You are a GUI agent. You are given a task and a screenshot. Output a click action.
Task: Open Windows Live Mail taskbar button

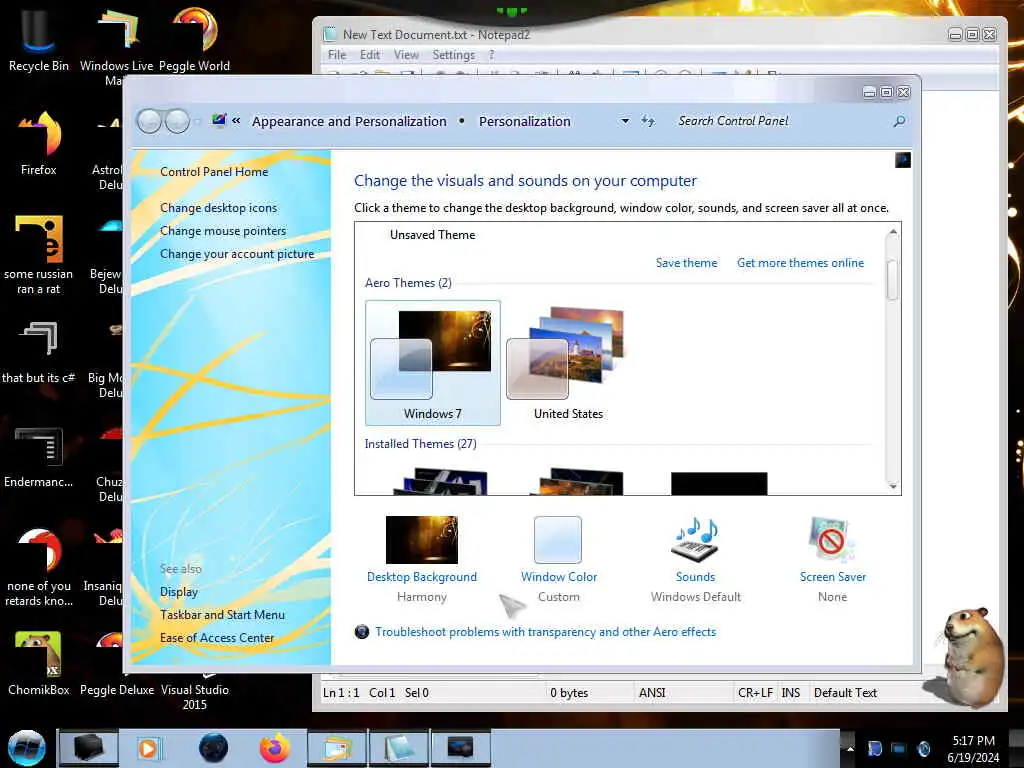tap(337, 748)
